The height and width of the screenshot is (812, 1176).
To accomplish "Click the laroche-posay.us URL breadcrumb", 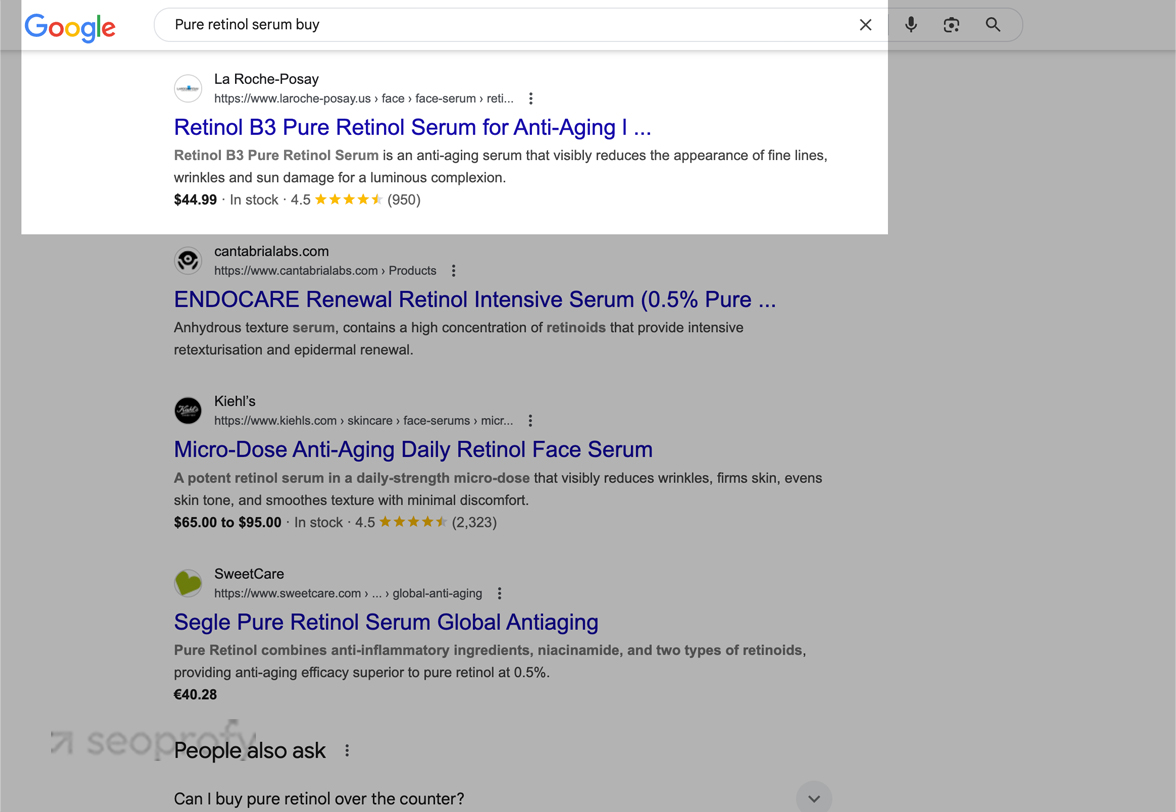I will pos(364,98).
